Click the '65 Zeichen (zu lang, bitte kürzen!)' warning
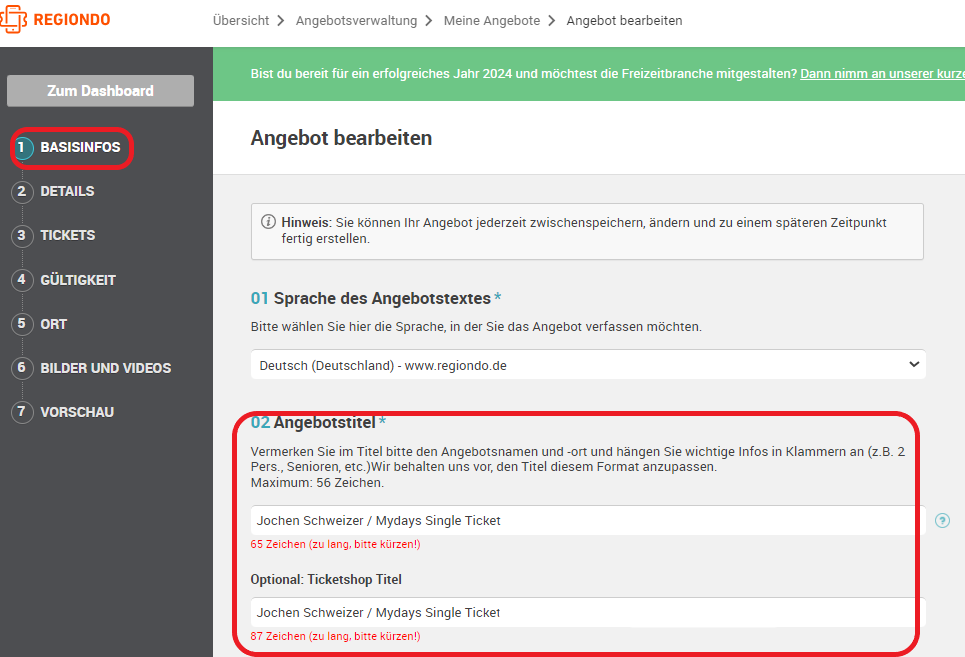This screenshot has height=657, width=965. 335,544
